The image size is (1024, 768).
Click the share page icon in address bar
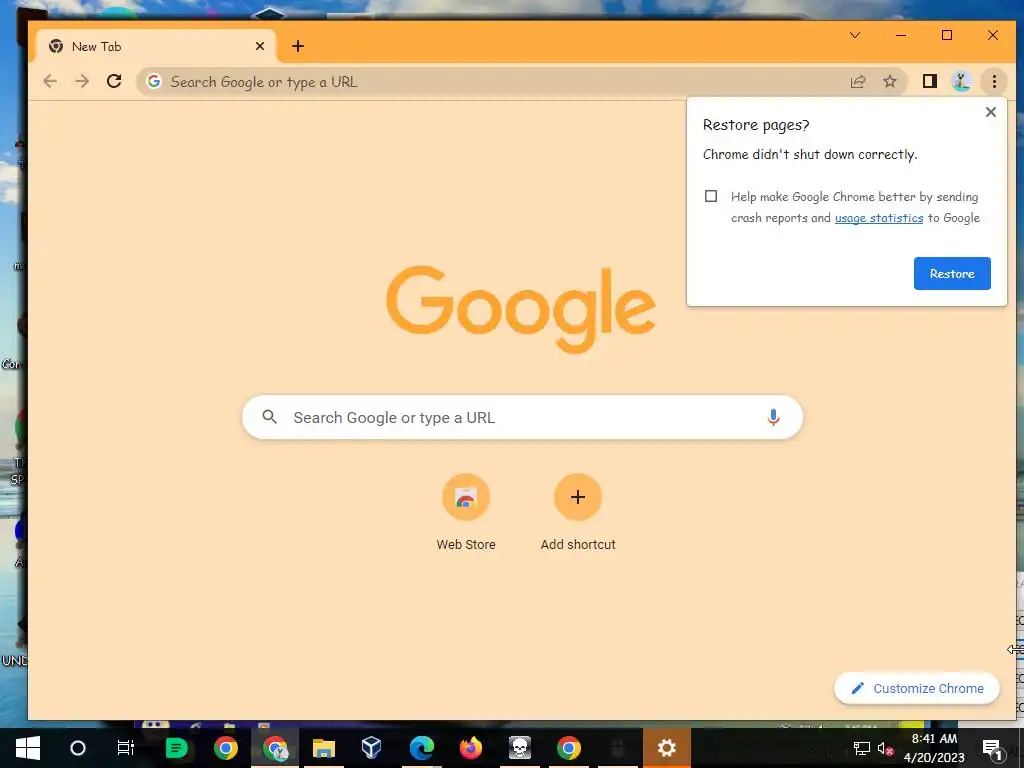coord(857,82)
